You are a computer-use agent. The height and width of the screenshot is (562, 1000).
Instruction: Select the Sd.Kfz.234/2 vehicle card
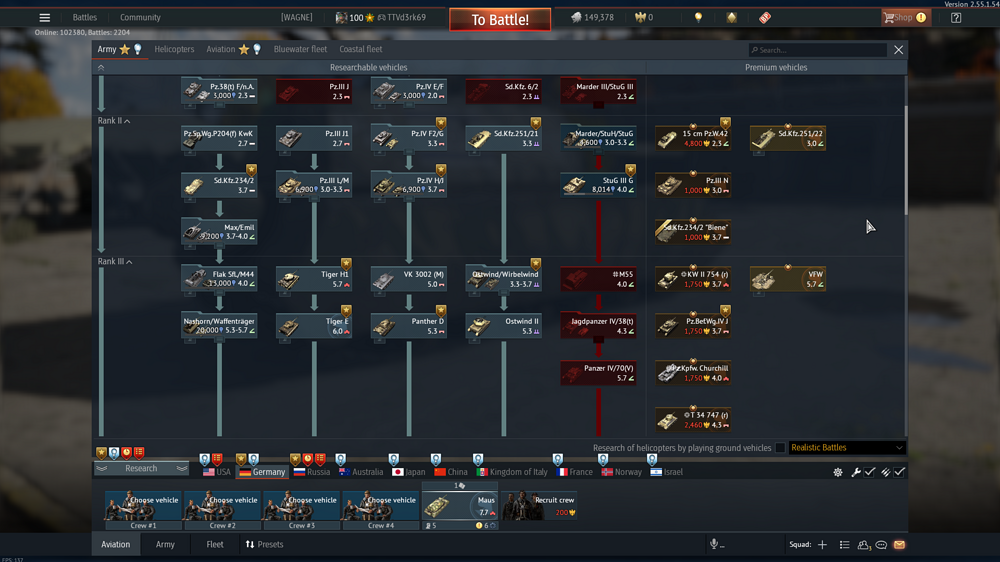(x=219, y=185)
